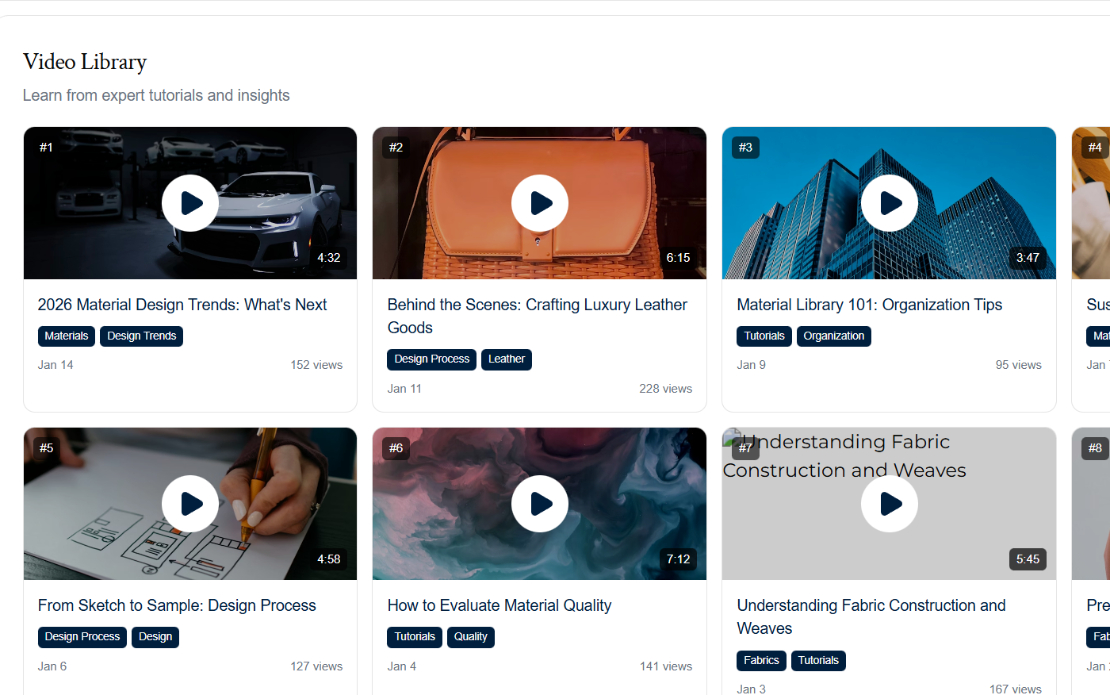1110x695 pixels.
Task: Click the '95 views' count
Action: 1019,365
